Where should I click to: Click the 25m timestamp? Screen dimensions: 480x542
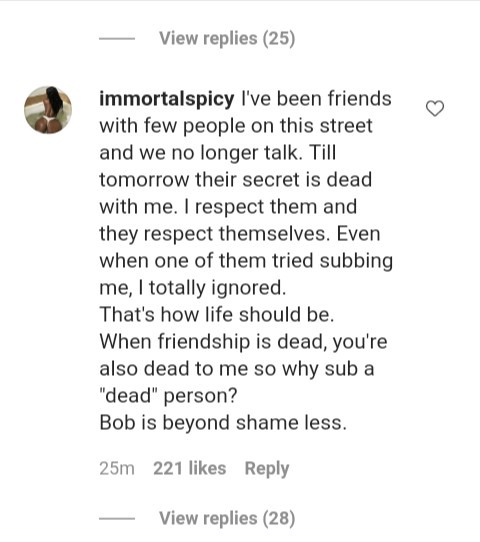[117, 469]
